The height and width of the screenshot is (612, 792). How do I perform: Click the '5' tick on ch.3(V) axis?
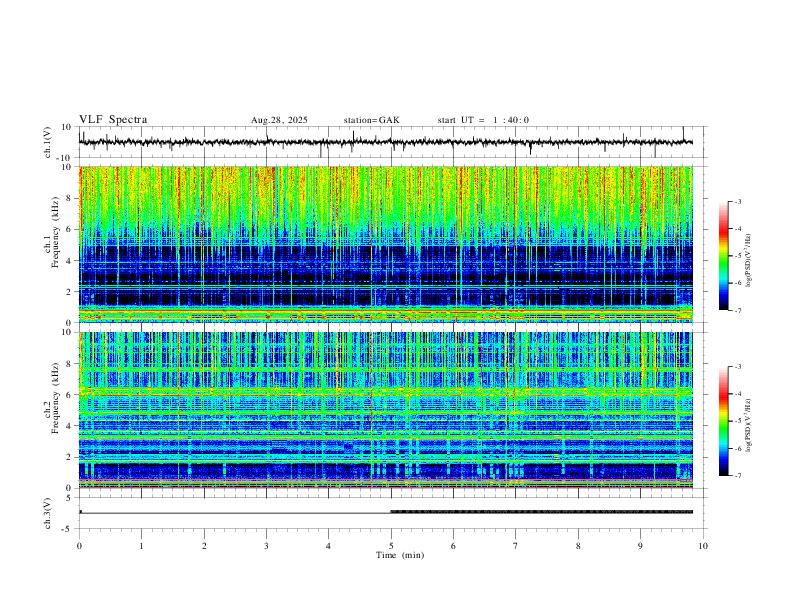(69, 498)
